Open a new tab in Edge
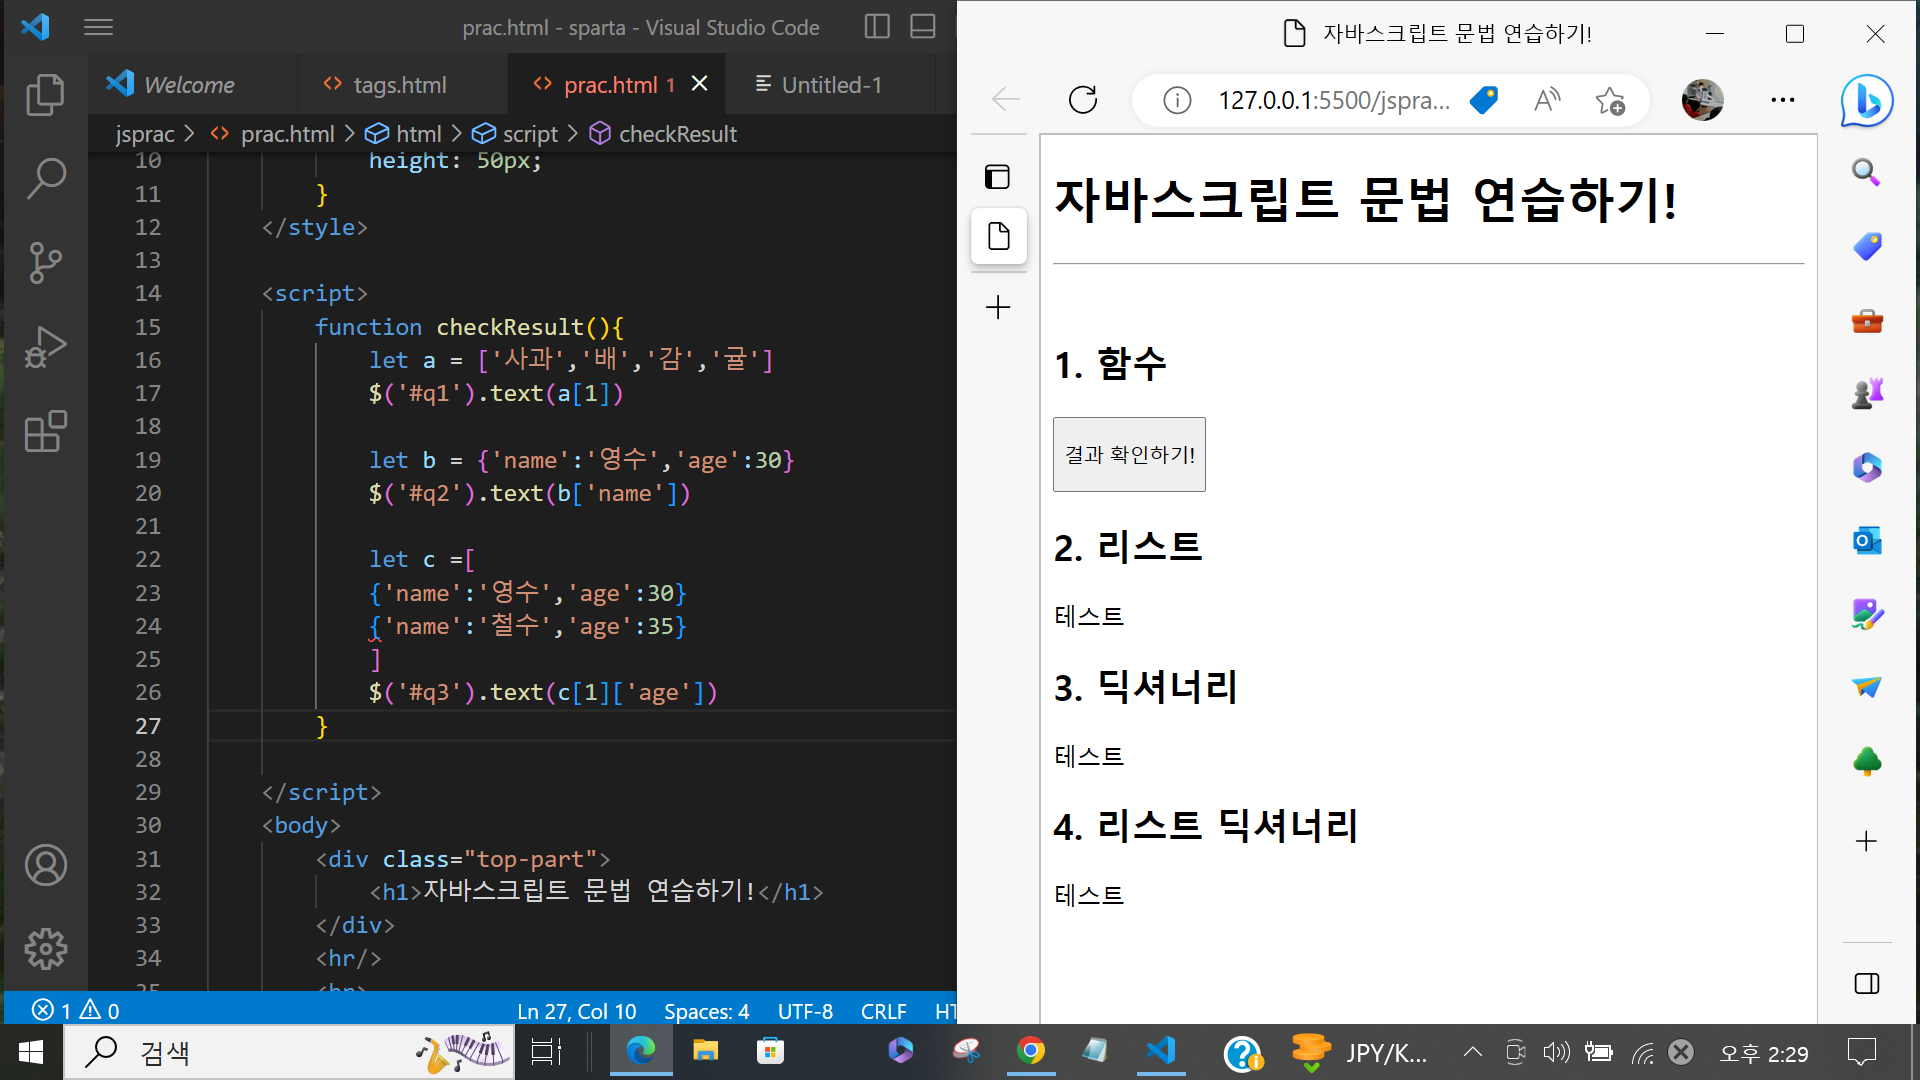Viewport: 1920px width, 1080px height. tap(998, 307)
